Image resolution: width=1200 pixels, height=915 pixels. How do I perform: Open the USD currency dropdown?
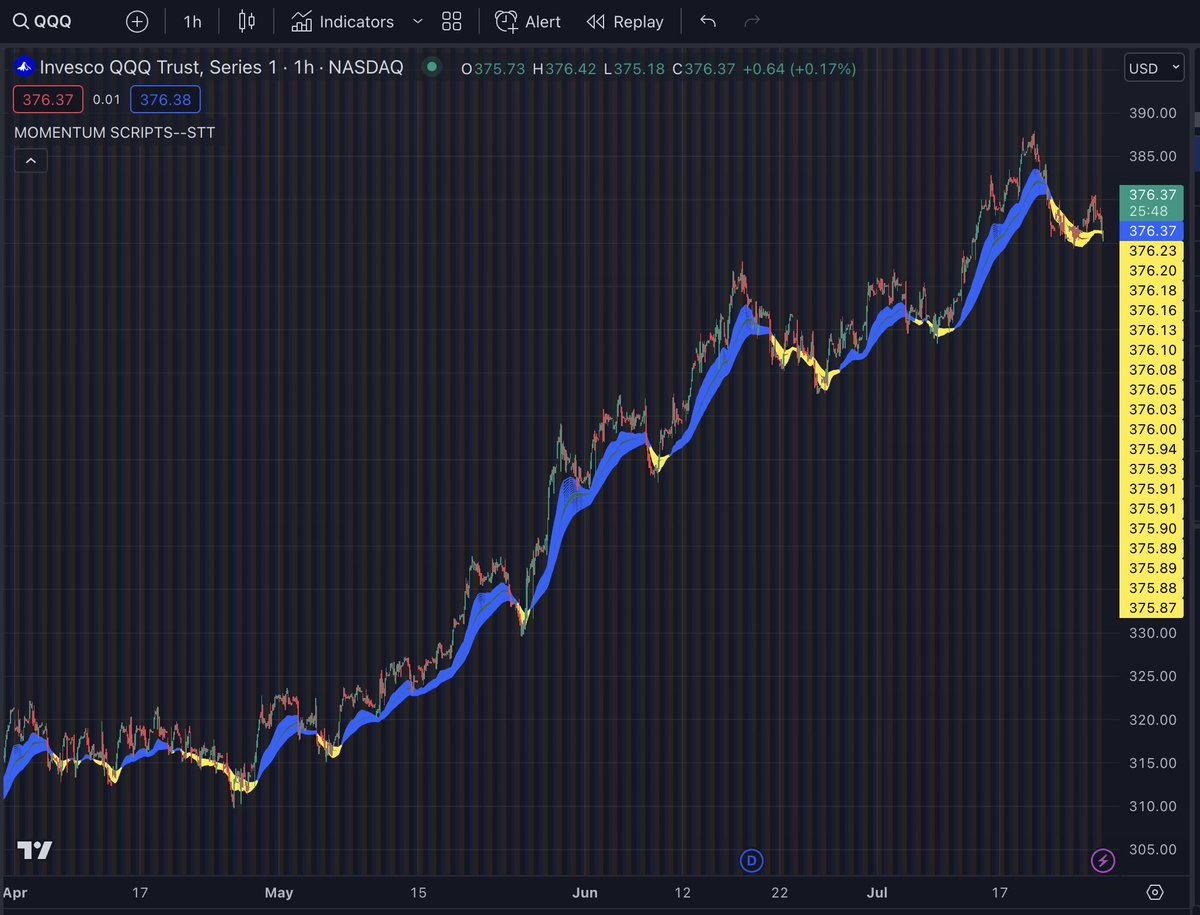pyautogui.click(x=1153, y=68)
